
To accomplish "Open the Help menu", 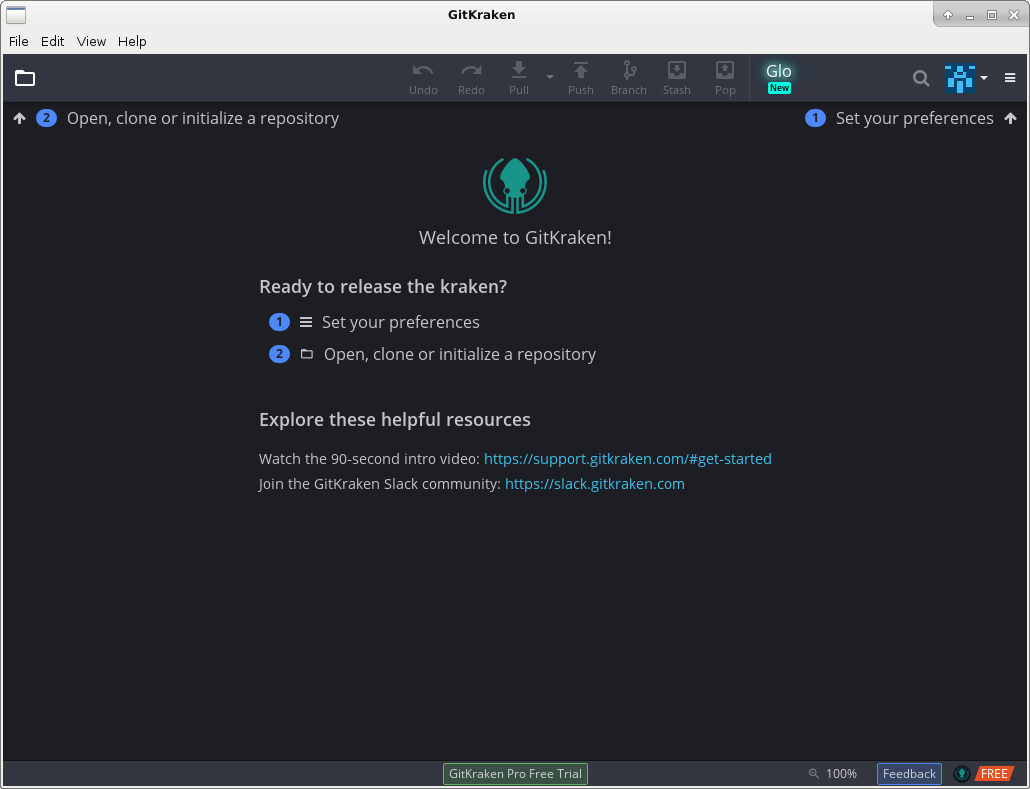I will pos(132,41).
